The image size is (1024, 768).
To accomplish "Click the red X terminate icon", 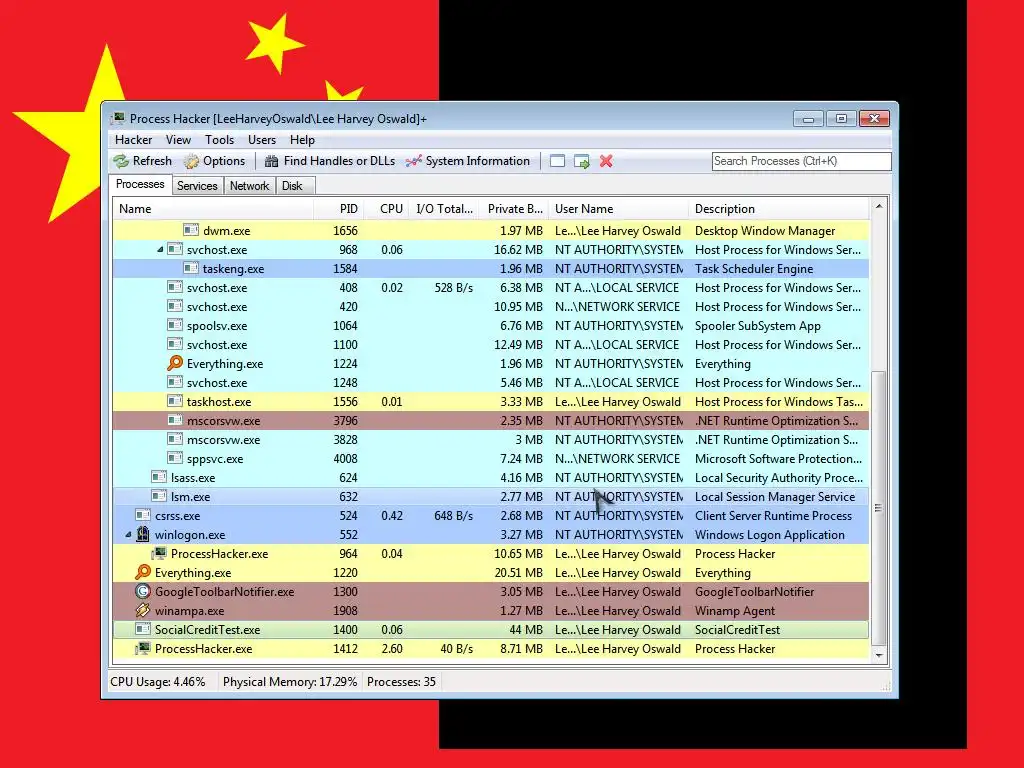I will click(606, 161).
